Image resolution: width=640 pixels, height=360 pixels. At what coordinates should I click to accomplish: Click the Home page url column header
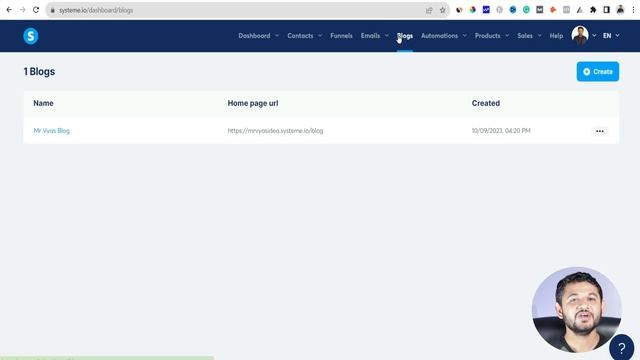pyautogui.click(x=253, y=103)
